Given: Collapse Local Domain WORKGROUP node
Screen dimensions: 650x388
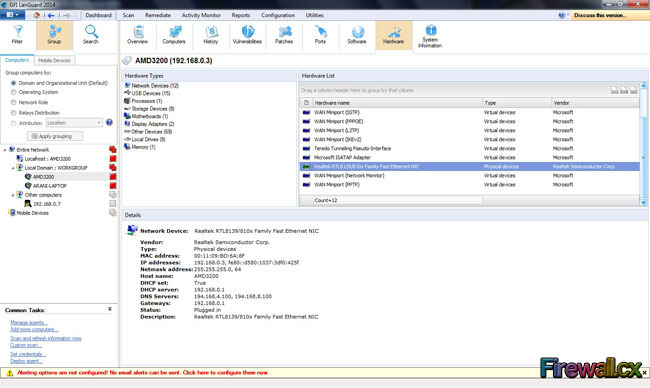Looking at the screenshot, I should coord(13,168).
